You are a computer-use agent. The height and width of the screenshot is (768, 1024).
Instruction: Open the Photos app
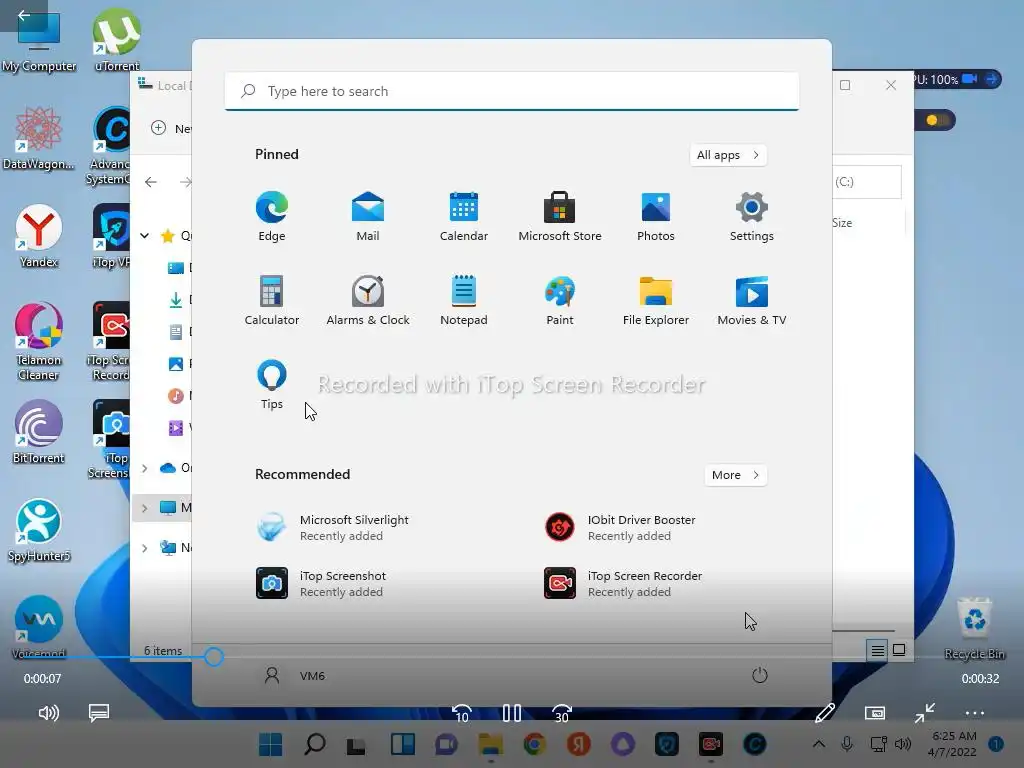click(x=656, y=216)
